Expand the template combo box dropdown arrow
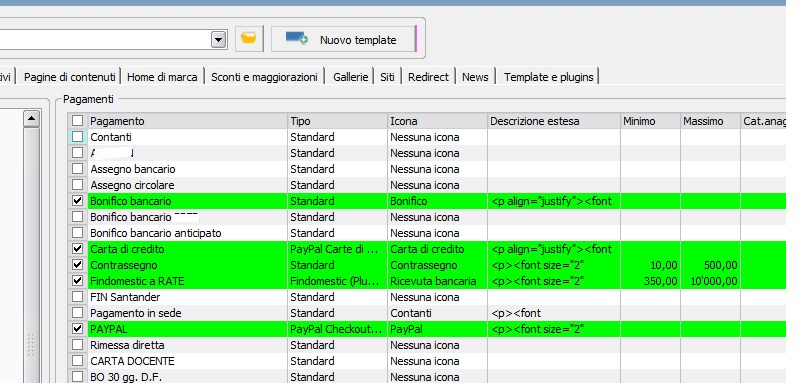 [x=219, y=39]
